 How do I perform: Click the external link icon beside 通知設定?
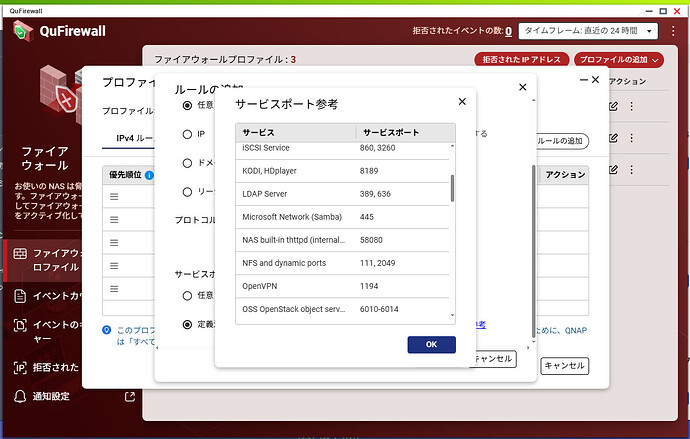129,397
